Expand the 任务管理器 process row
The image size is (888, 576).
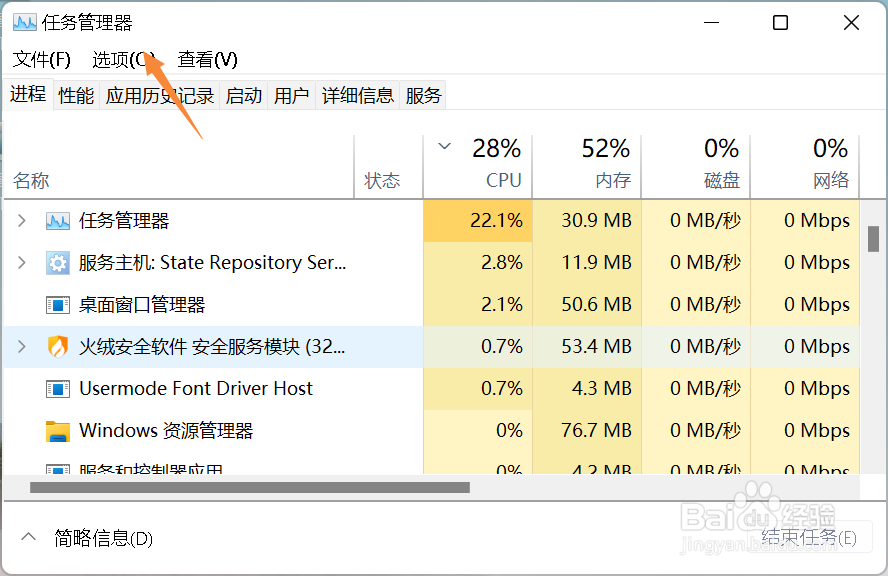[22, 220]
